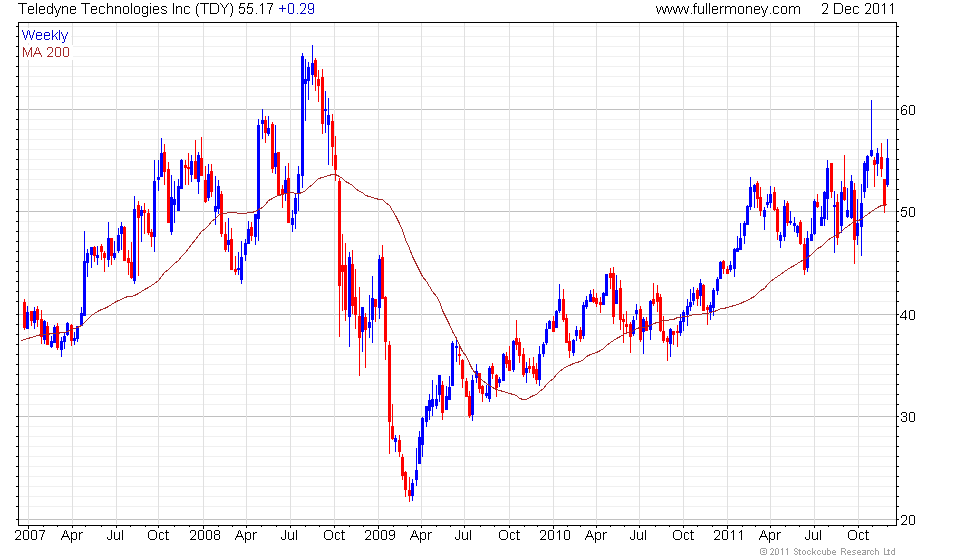The width and height of the screenshot is (980, 560).
Task: Click the copyright '2011 Stockcube Research Ltd' text
Action: click(828, 552)
